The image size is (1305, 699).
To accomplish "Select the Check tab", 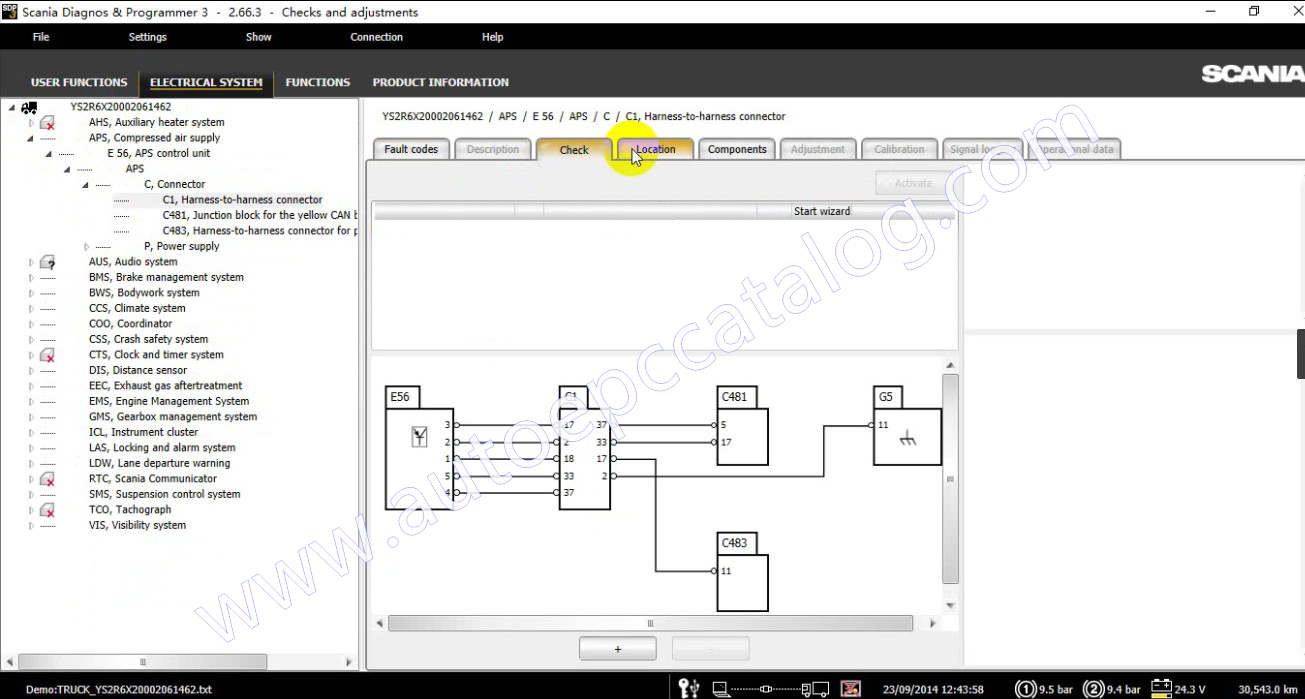I will pos(574,149).
